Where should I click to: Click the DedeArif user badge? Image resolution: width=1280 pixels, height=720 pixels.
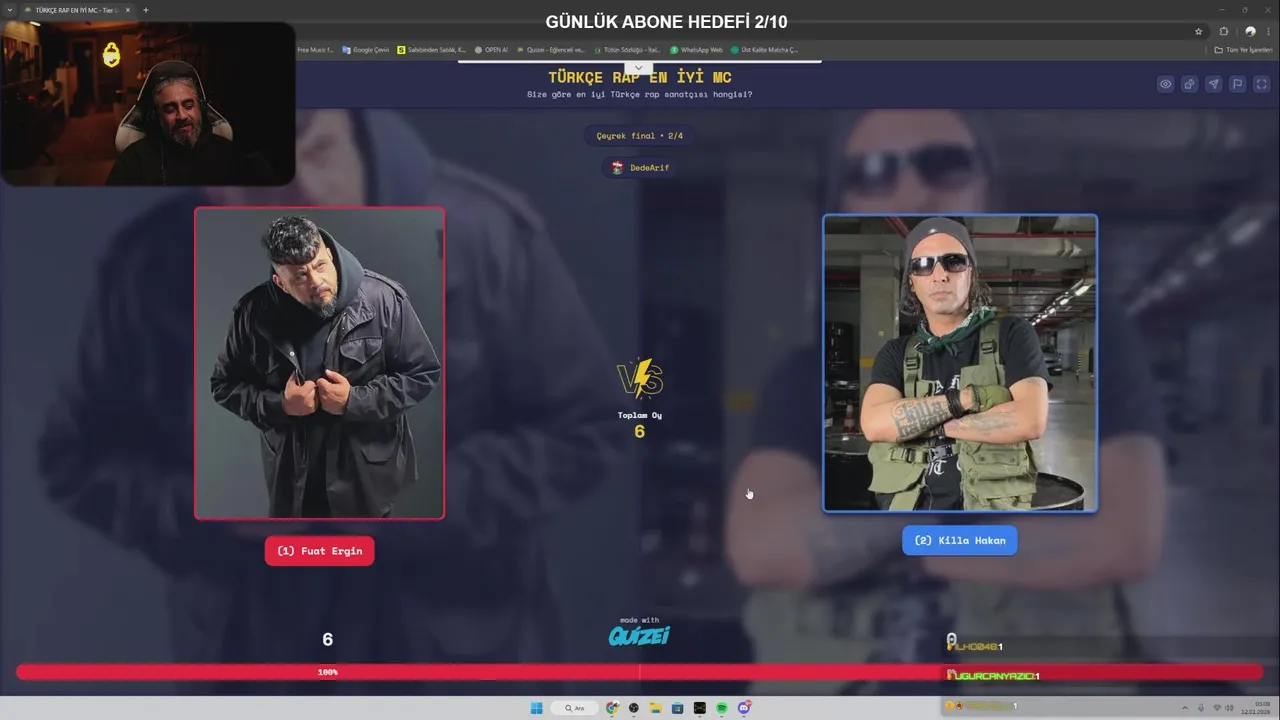click(x=640, y=167)
